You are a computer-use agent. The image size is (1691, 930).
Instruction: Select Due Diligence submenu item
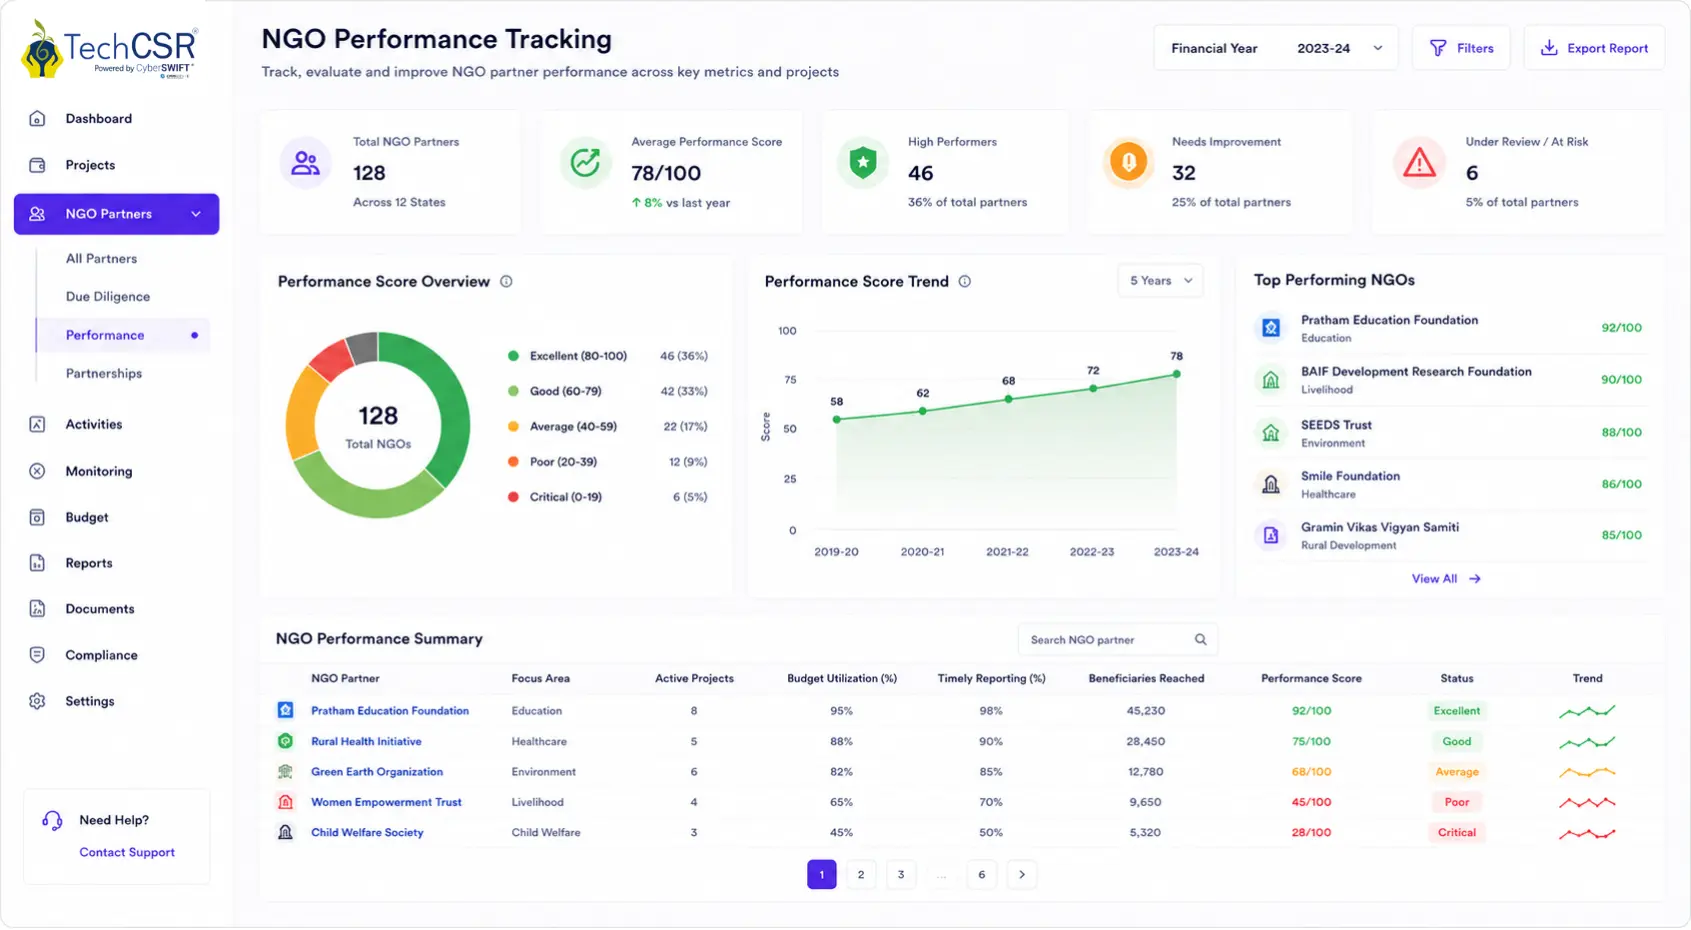(x=108, y=297)
